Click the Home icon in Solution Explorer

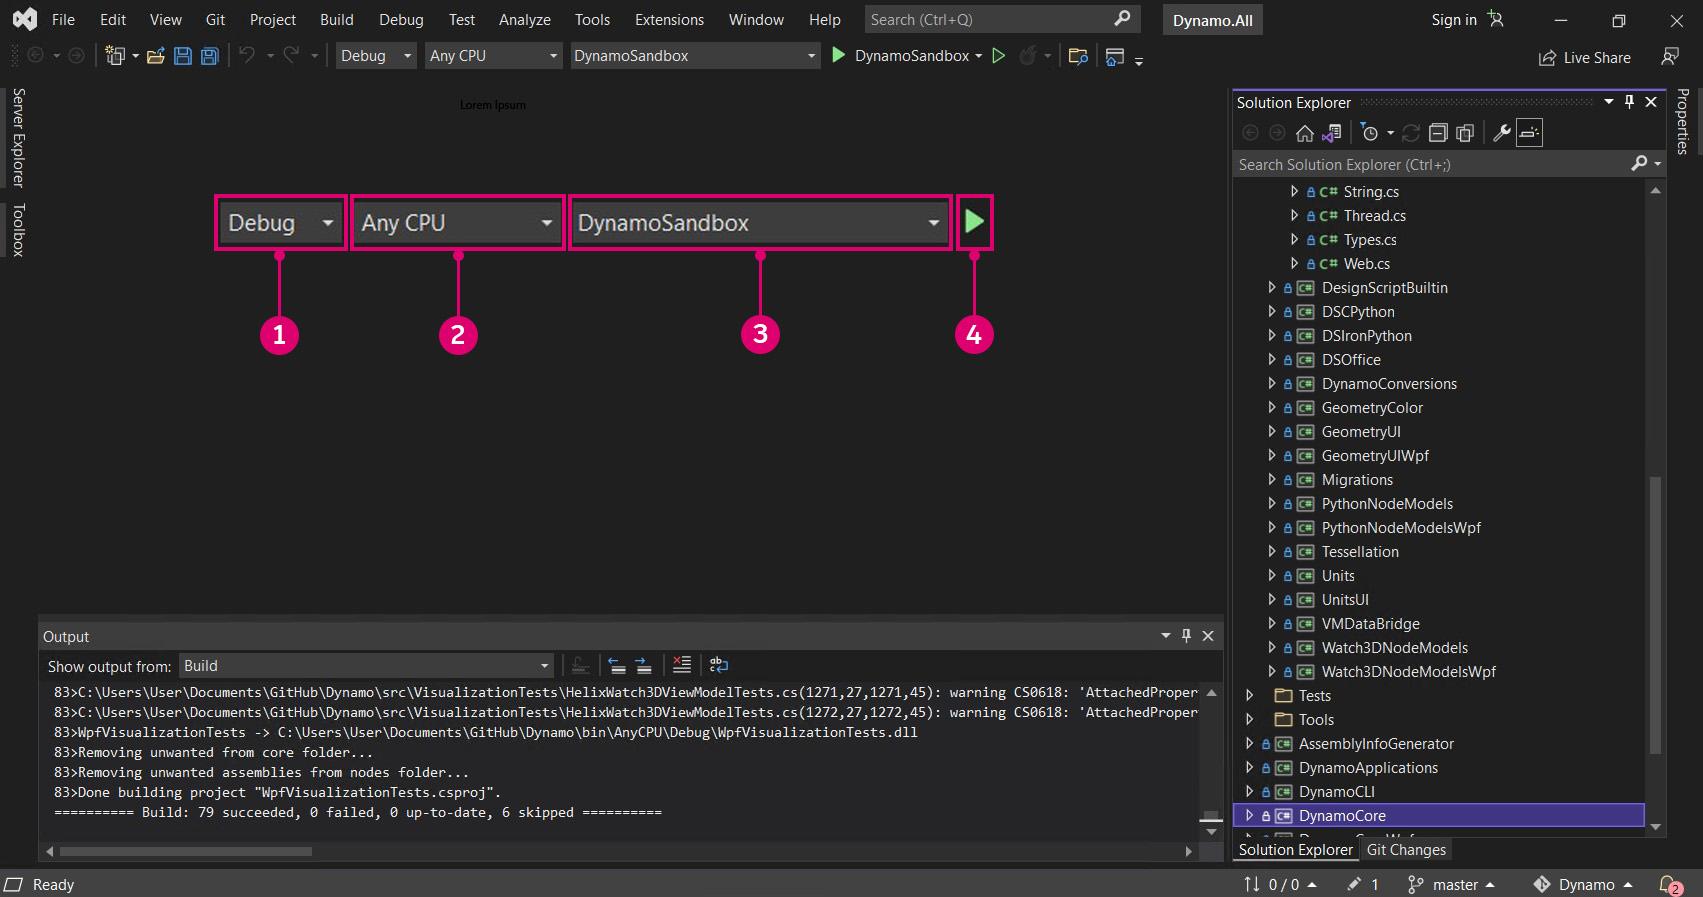point(1305,133)
